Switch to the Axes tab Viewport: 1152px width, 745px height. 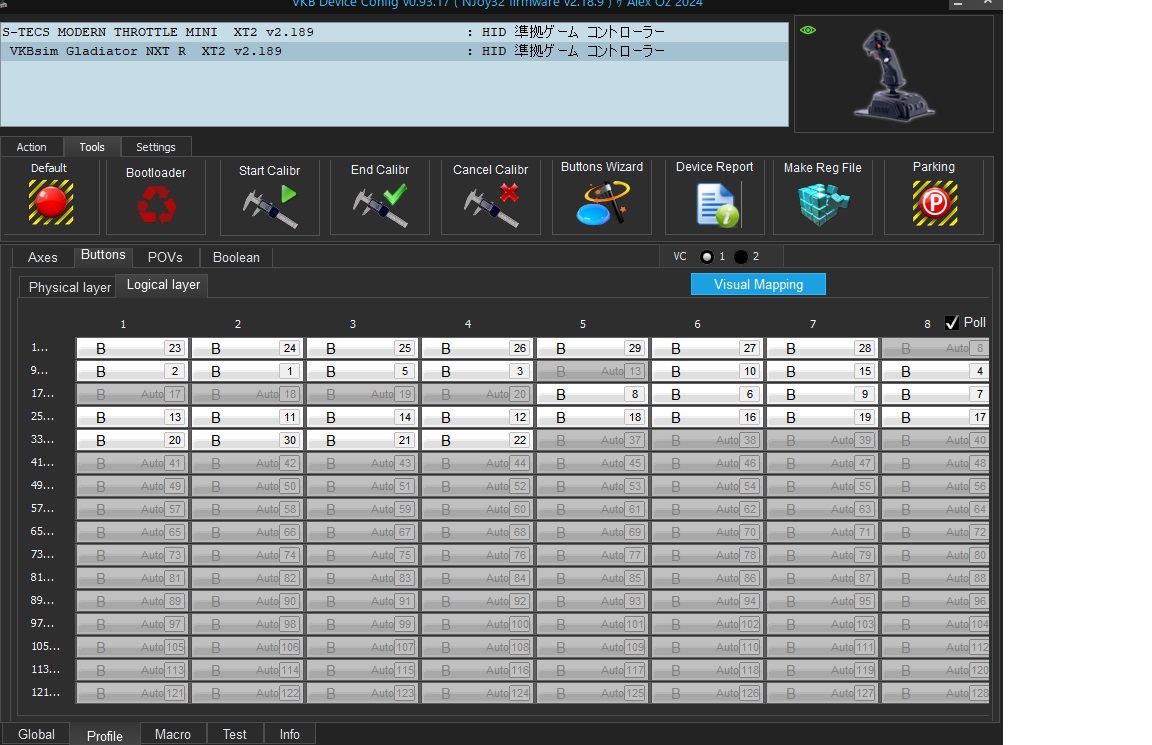(x=43, y=257)
